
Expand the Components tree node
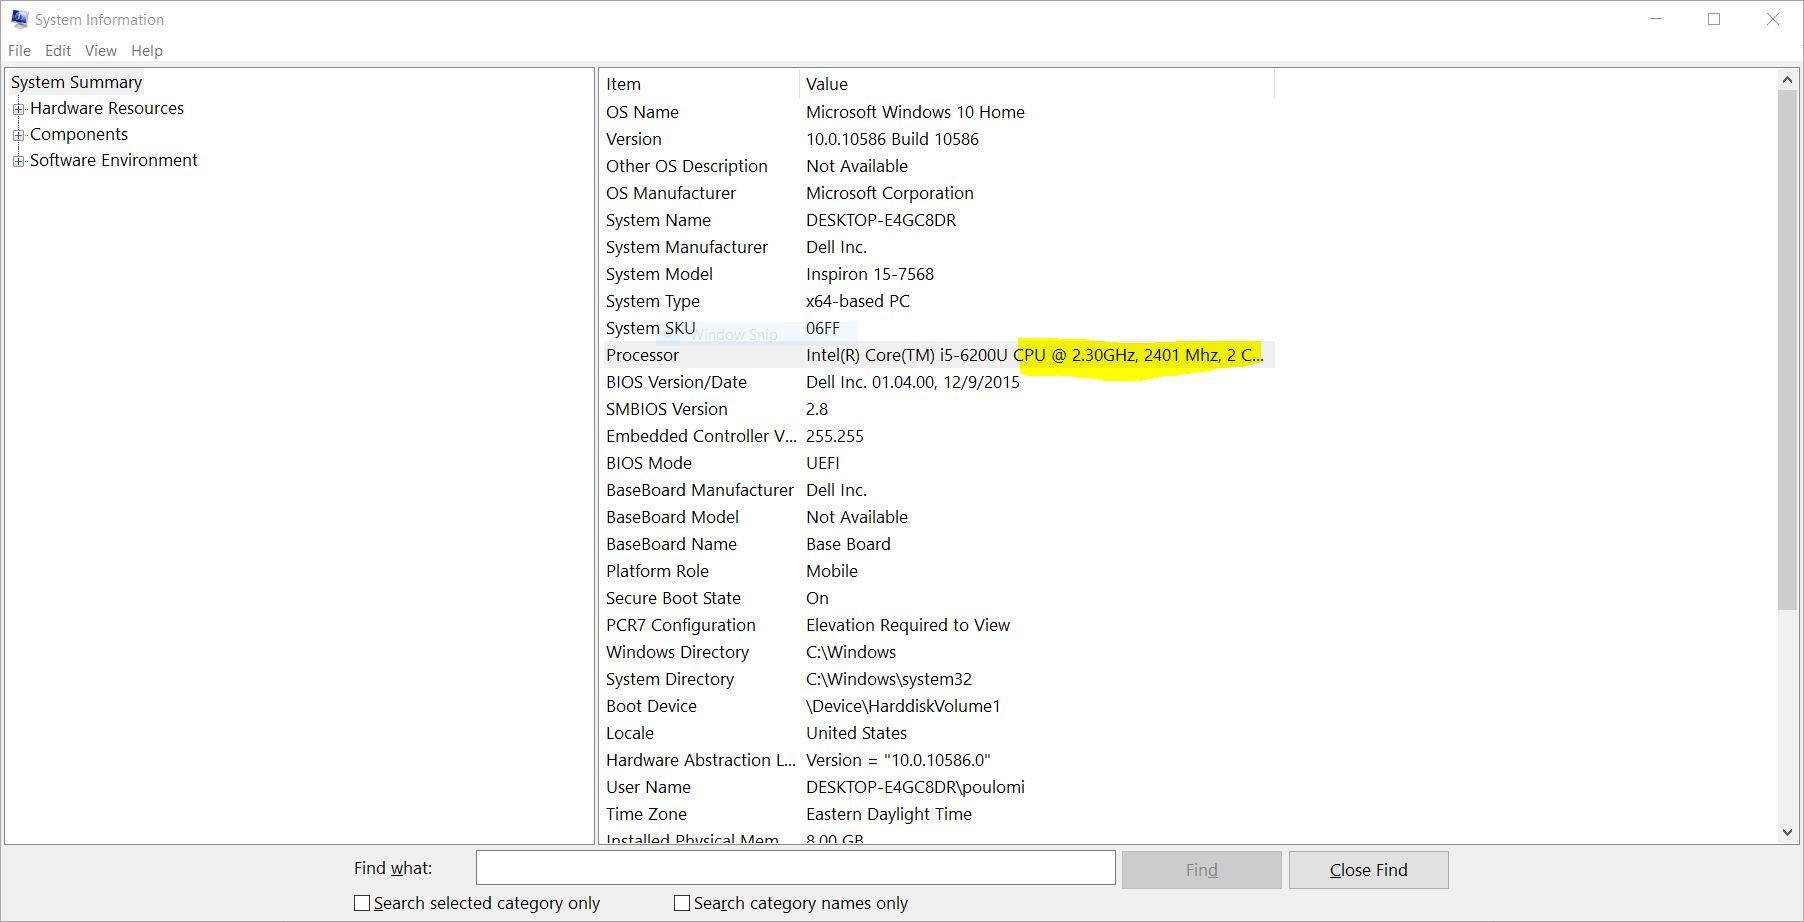tap(18, 135)
